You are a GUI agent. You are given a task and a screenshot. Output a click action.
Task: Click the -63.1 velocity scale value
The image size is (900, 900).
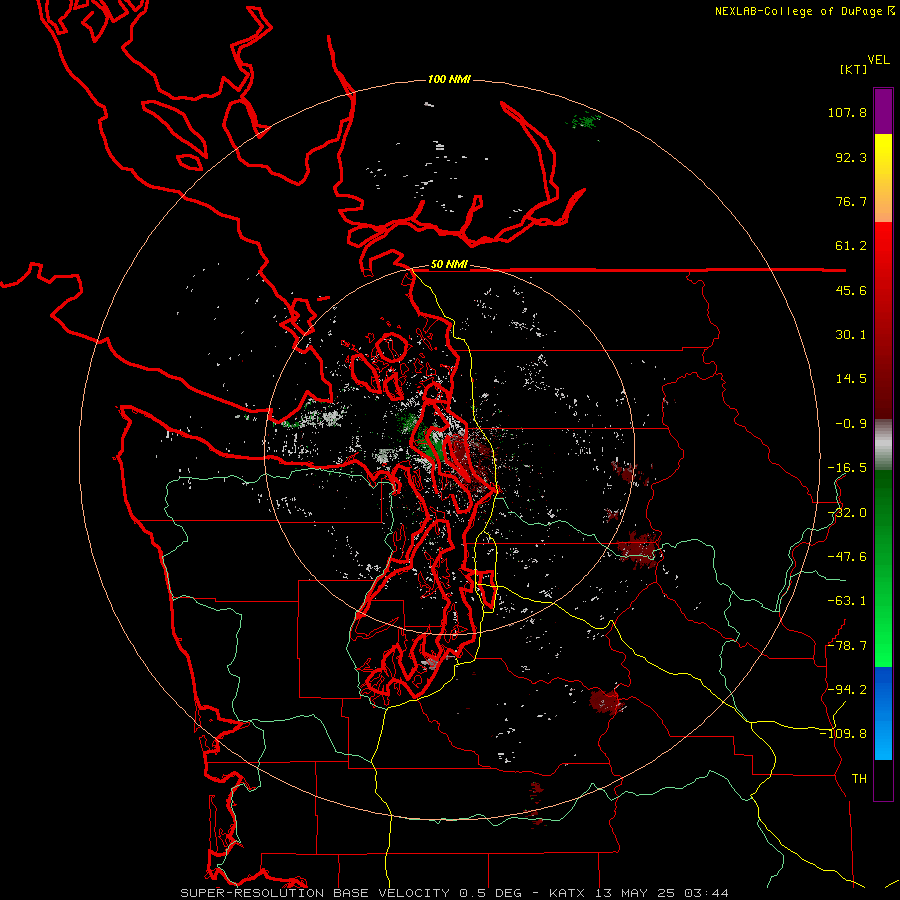click(847, 601)
